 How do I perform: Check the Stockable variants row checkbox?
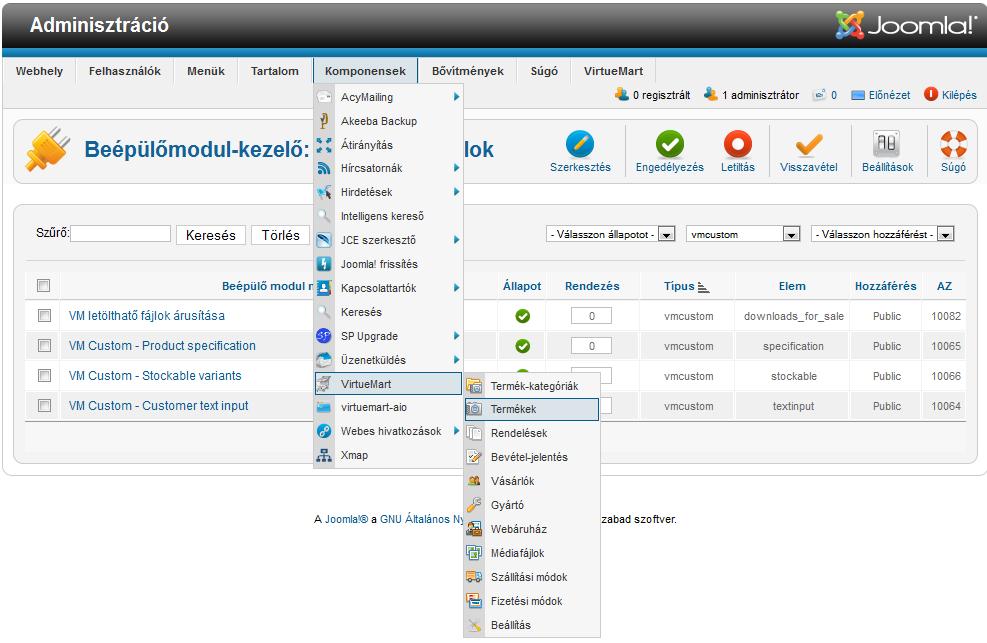click(x=44, y=376)
